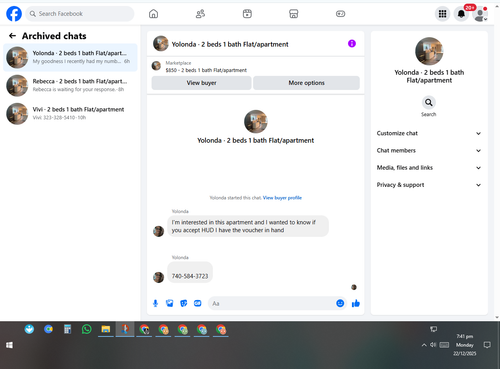Select the Rebecca archived chat

coord(70,85)
